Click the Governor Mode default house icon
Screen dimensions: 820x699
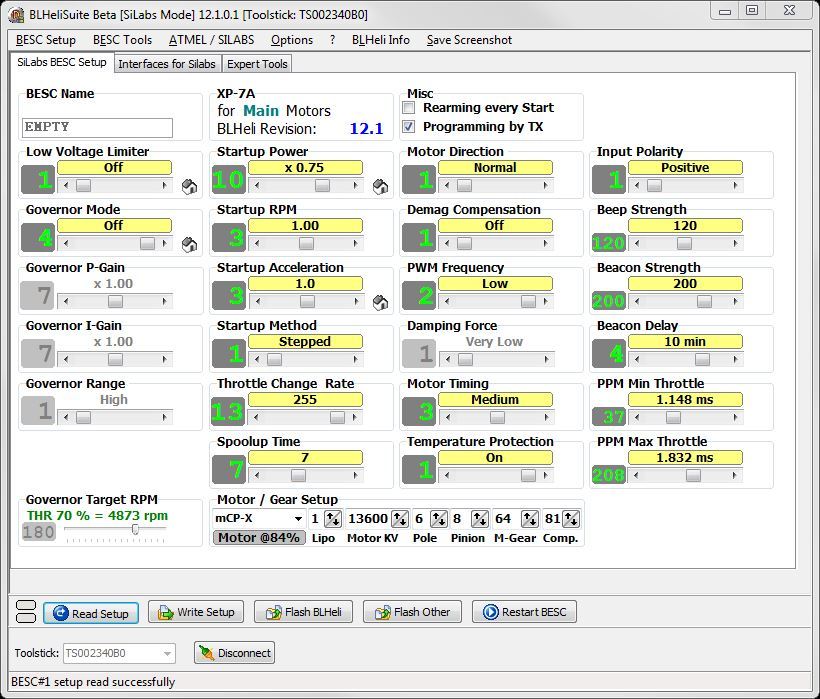pos(189,244)
